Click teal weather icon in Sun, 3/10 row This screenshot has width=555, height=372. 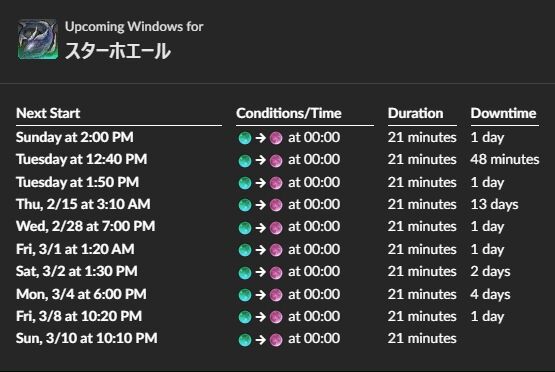(245, 340)
